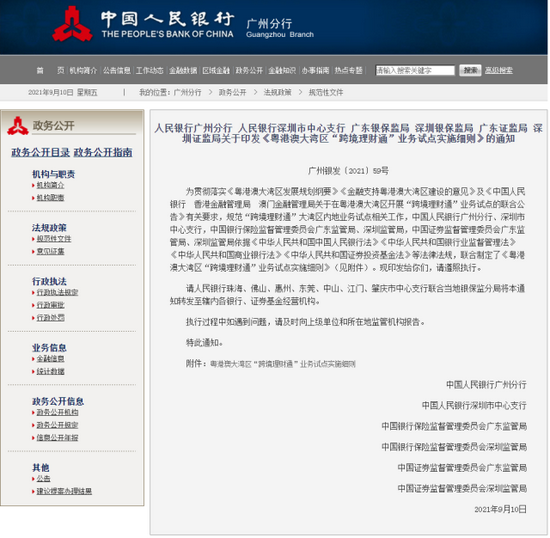Click the 法规政策 sidebar heading
550x538 pixels.
[49, 228]
